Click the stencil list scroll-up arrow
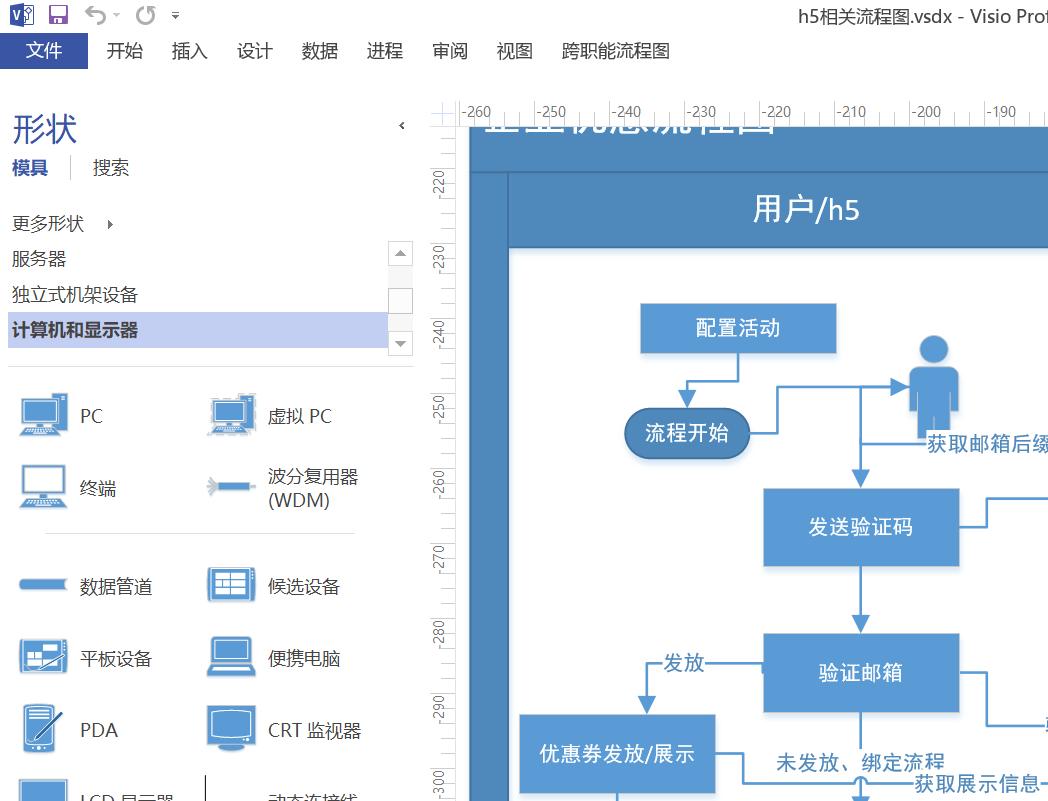The width and height of the screenshot is (1048, 801). tap(400, 253)
